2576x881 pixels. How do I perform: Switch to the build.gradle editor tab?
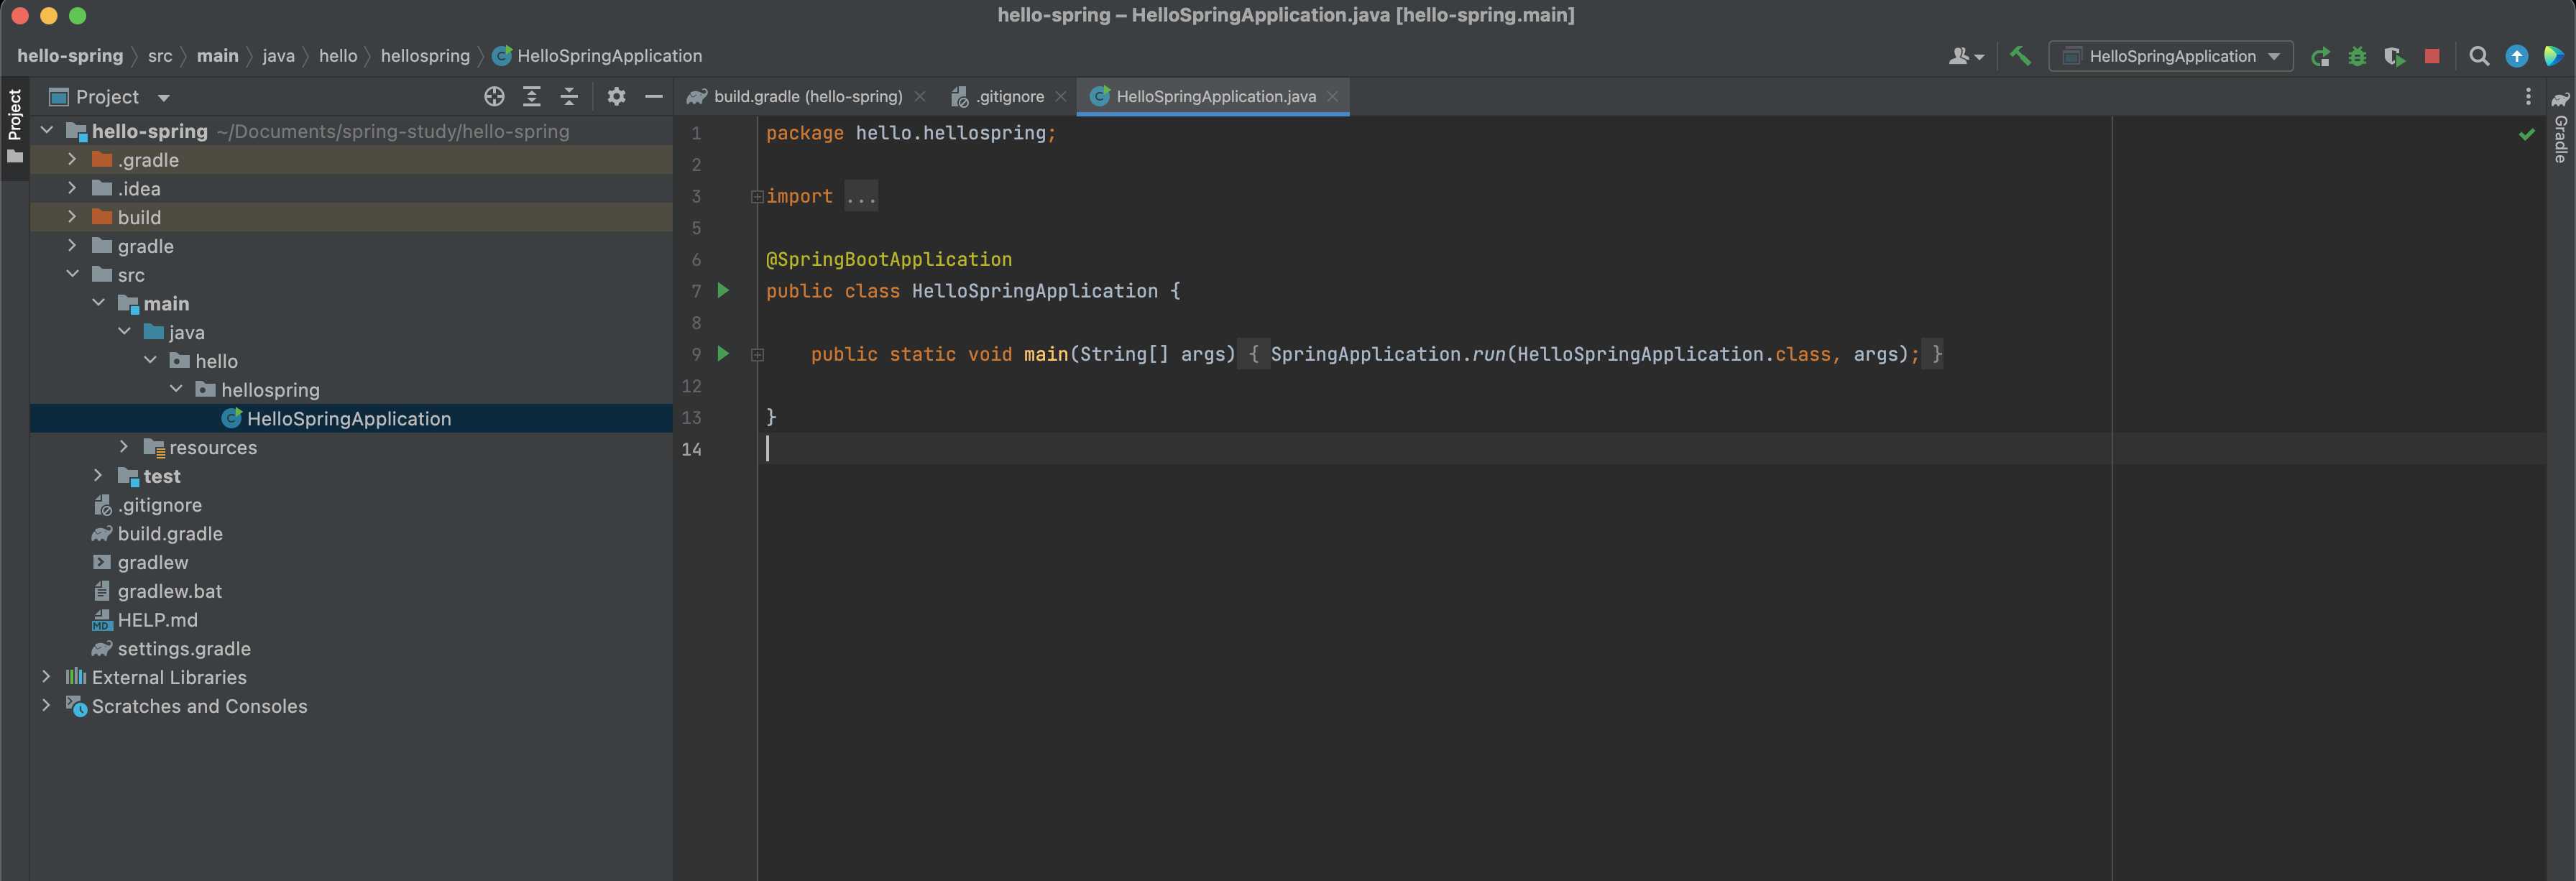(800, 96)
